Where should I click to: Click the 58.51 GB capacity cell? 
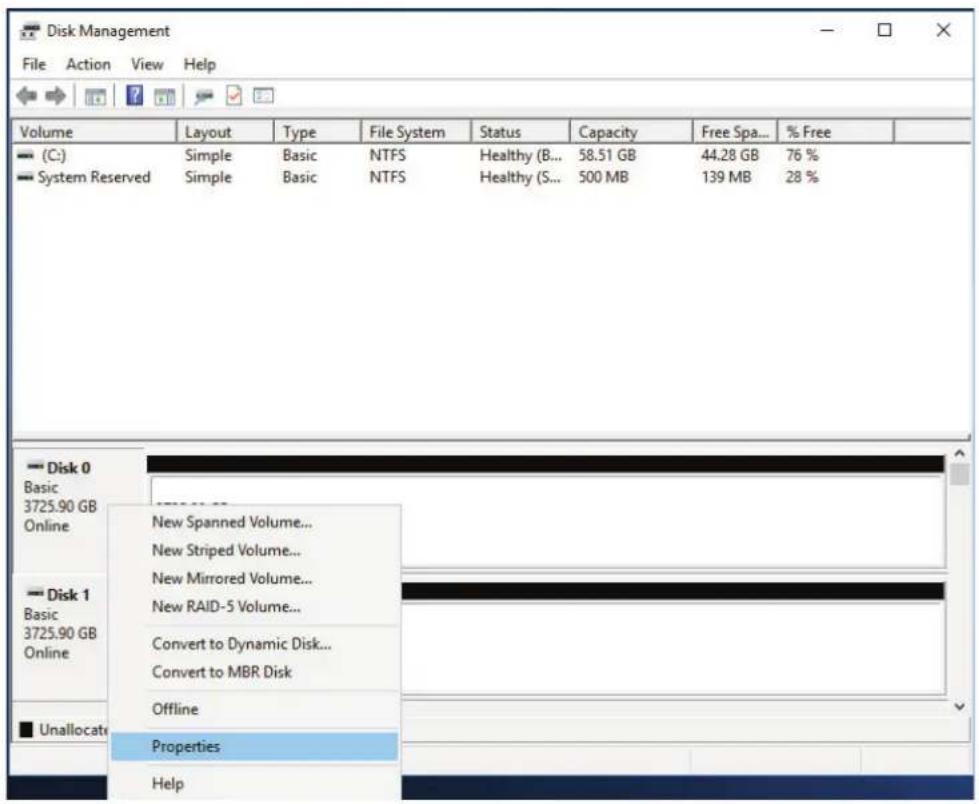[607, 155]
